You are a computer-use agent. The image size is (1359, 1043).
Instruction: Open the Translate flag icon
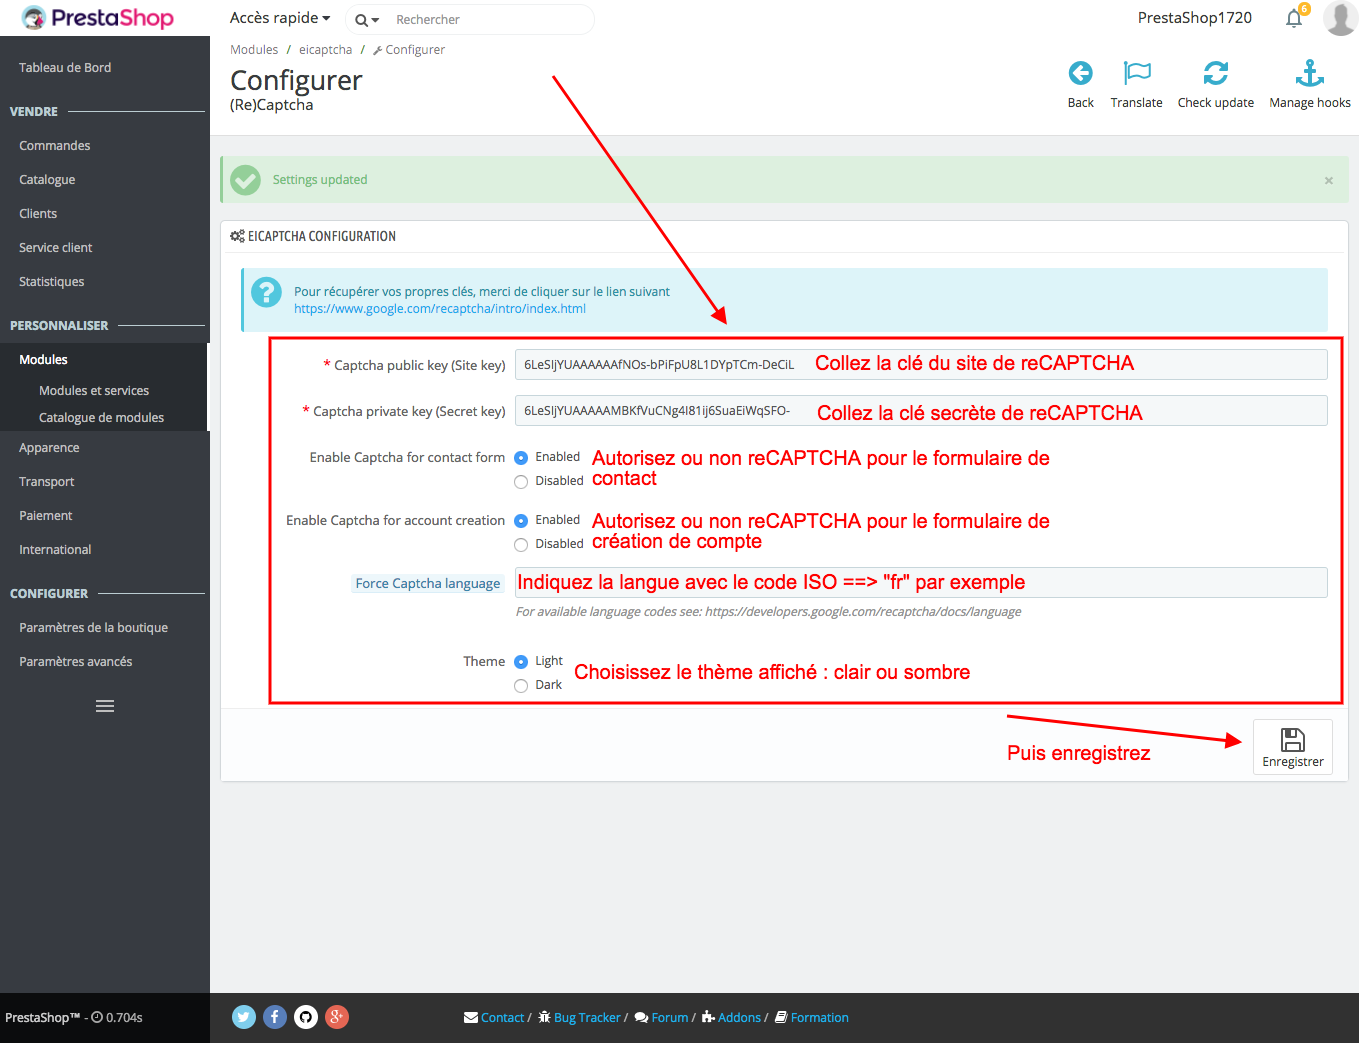click(1136, 73)
